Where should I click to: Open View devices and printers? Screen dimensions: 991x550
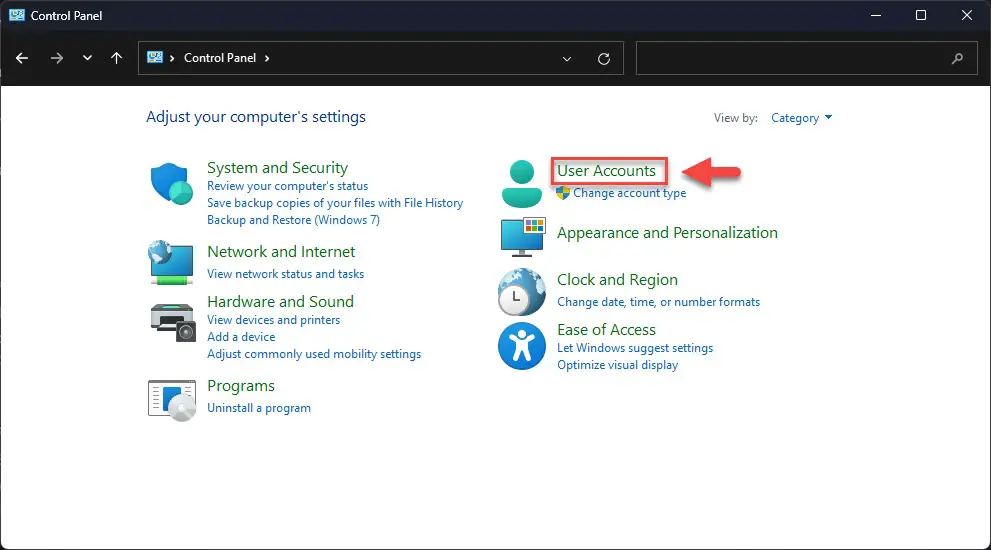(x=273, y=320)
